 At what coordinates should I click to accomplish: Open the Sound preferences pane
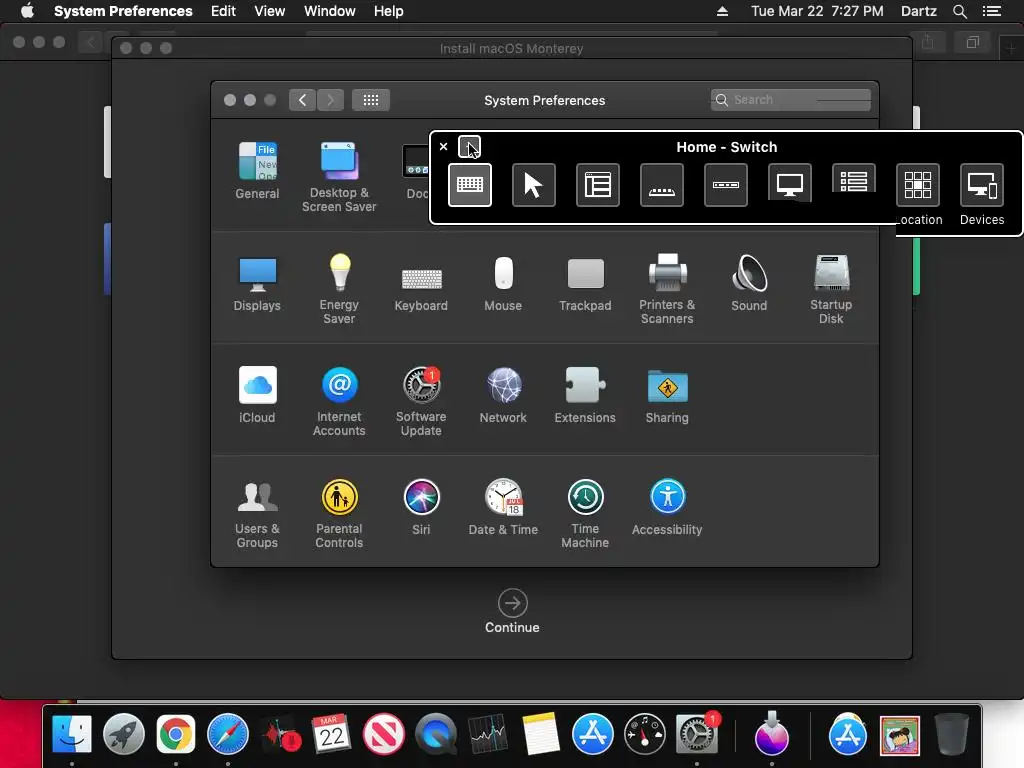(x=749, y=283)
